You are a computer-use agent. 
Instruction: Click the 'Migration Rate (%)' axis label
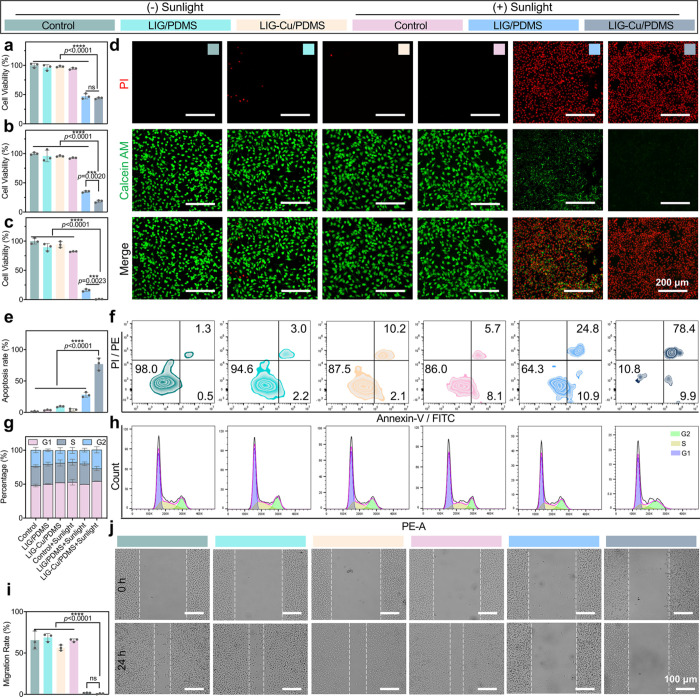click(6, 653)
